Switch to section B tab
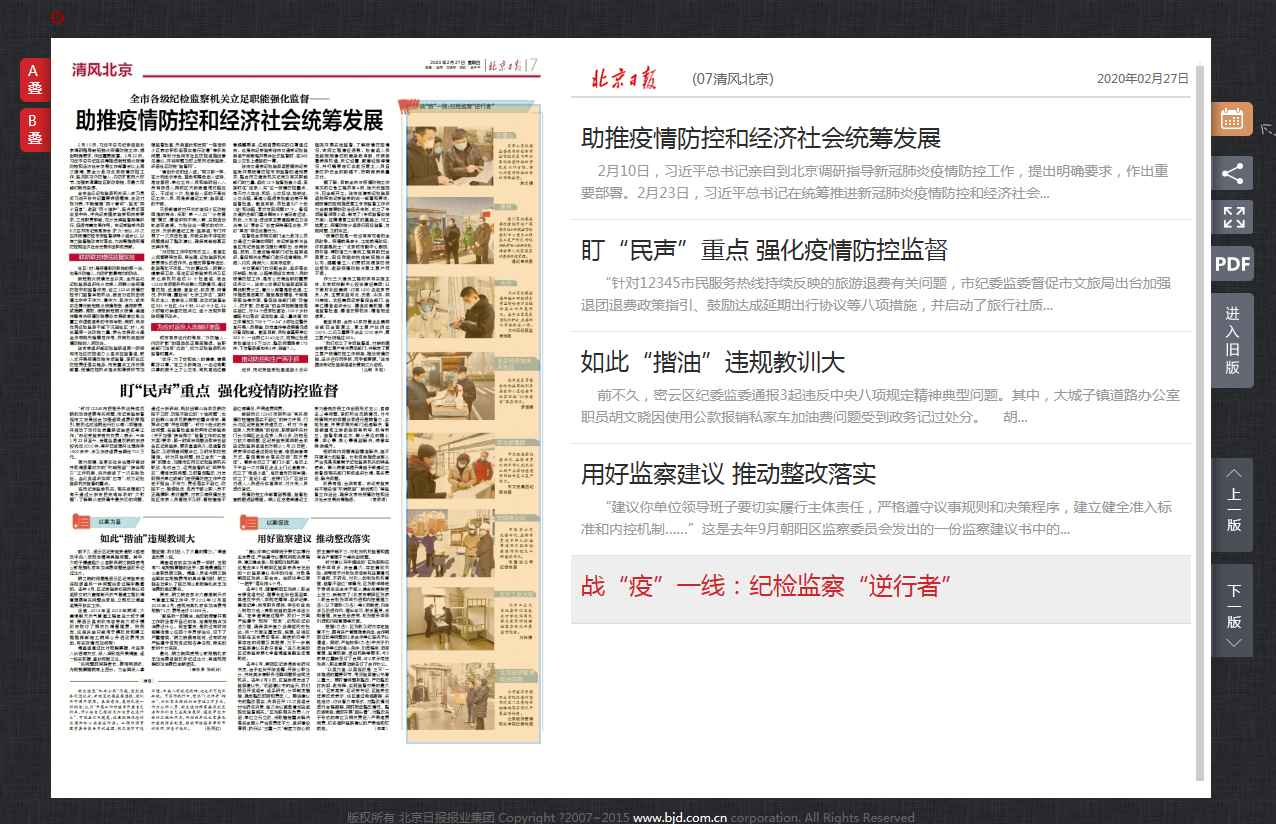Screen dimensions: 1276x824 (34, 130)
